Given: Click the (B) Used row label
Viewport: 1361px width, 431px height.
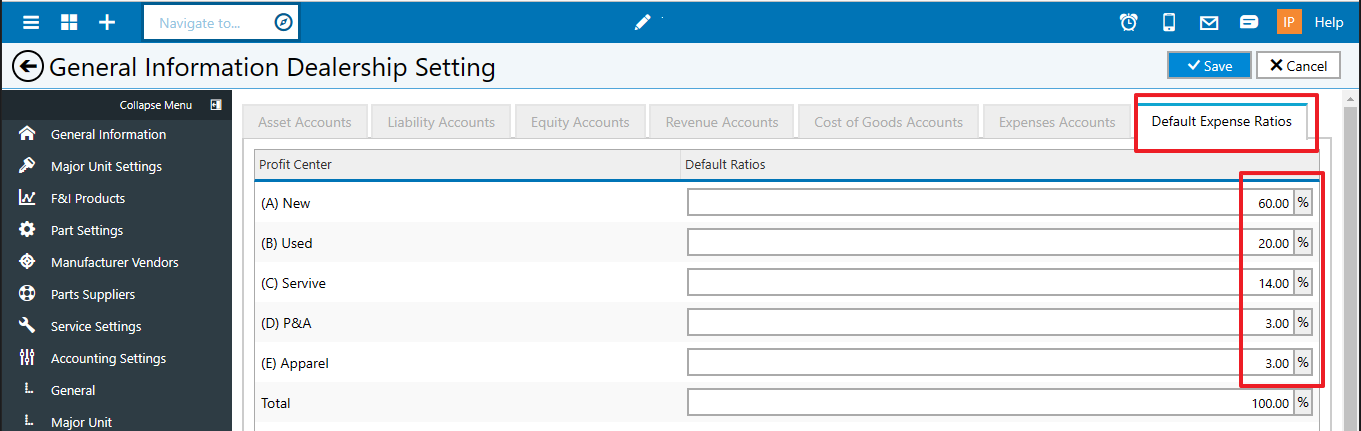Looking at the screenshot, I should [x=287, y=243].
